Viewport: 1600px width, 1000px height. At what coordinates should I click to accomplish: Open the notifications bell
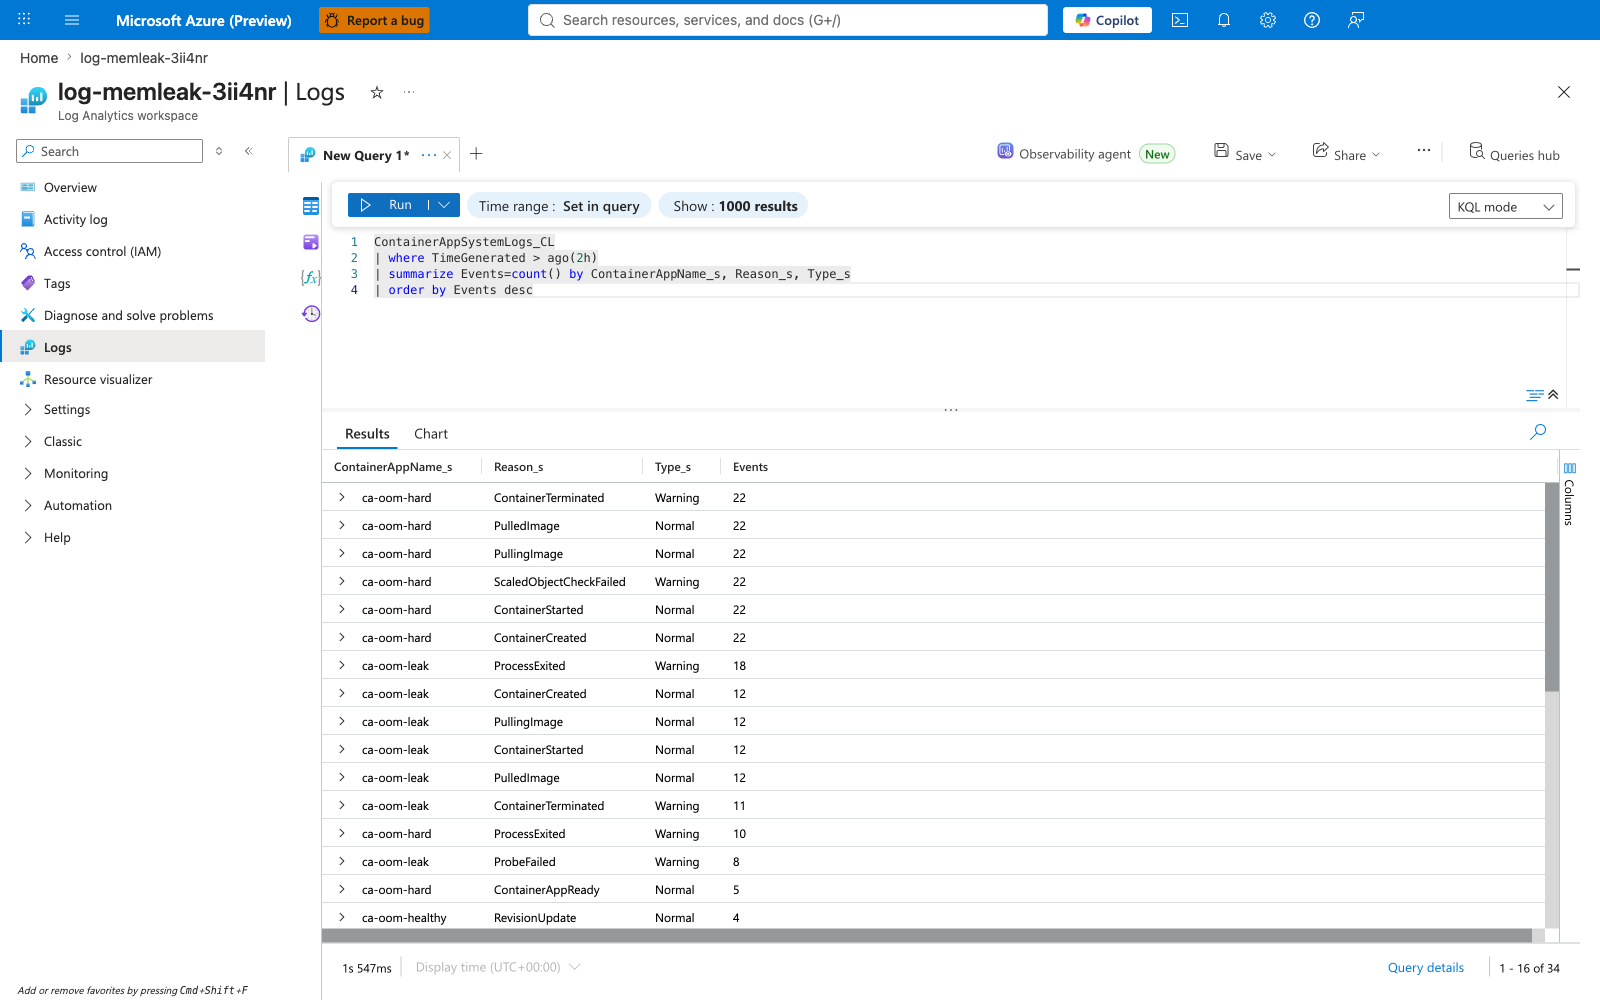coord(1224,20)
